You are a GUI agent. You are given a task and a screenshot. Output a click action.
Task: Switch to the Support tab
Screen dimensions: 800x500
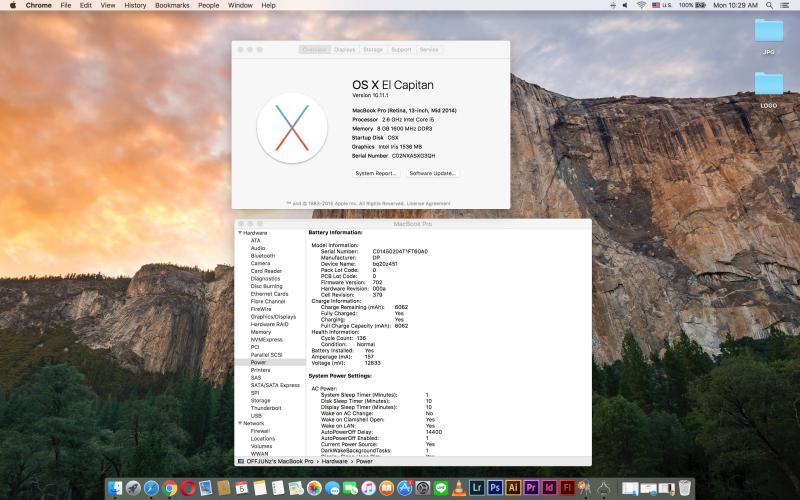401,49
